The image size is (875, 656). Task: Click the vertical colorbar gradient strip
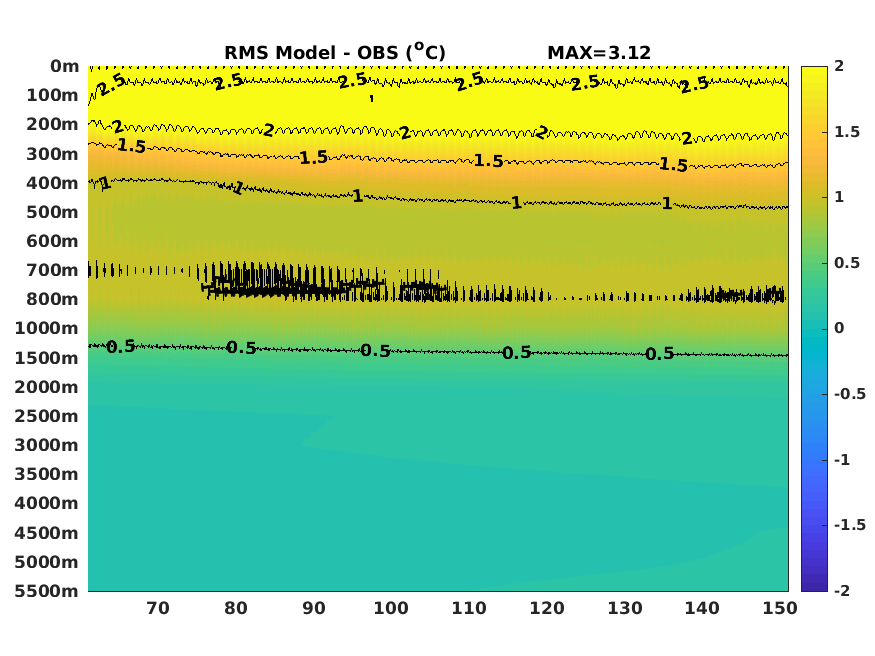click(814, 329)
